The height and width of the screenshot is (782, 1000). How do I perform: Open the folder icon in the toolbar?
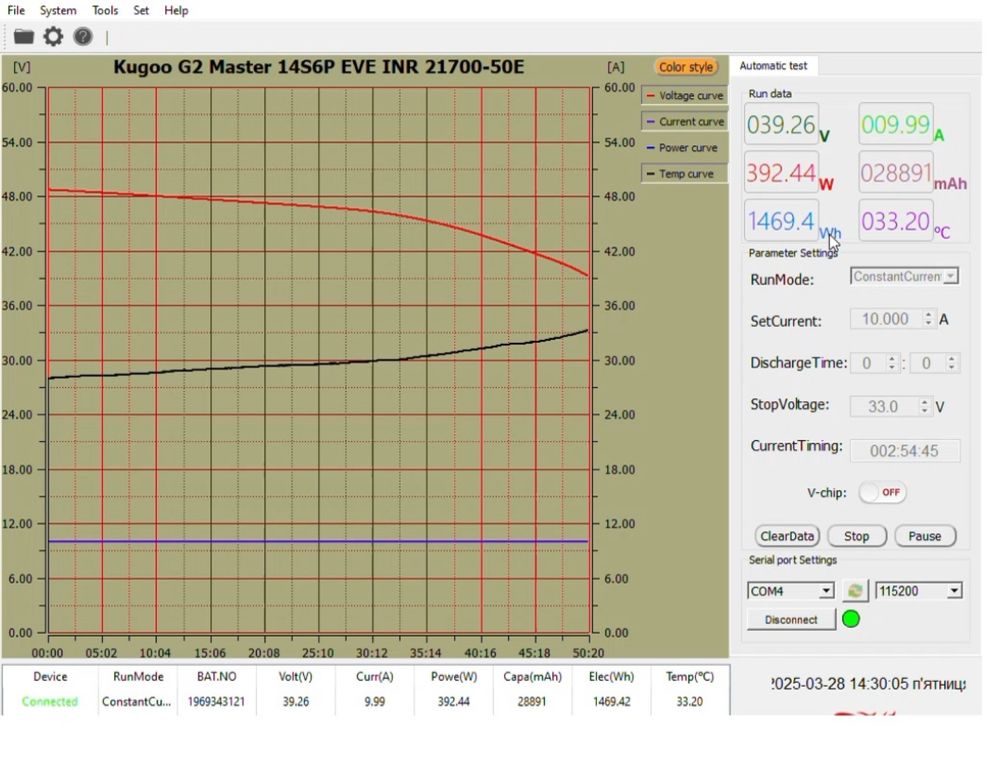click(24, 36)
